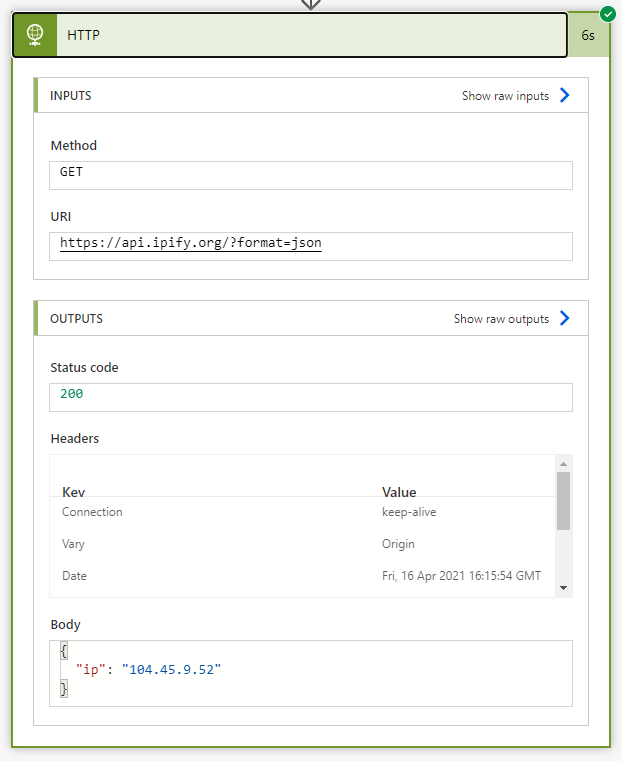Click the chevron beside Show raw outputs
This screenshot has width=622, height=761.
(565, 319)
